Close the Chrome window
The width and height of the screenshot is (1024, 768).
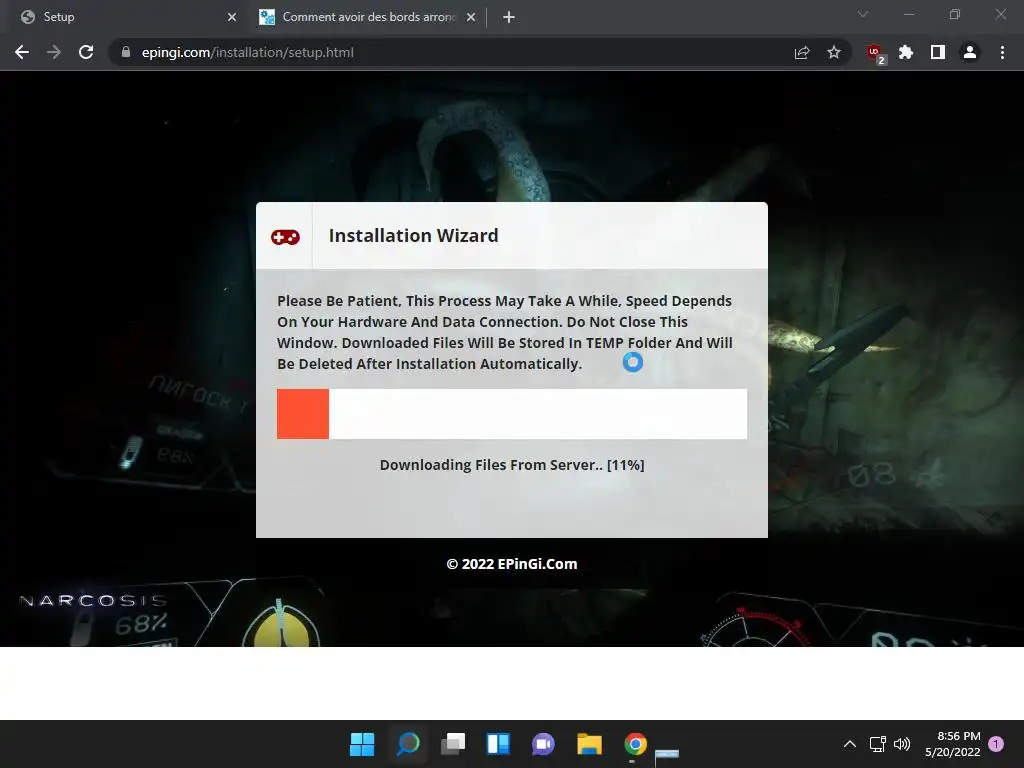(1001, 14)
